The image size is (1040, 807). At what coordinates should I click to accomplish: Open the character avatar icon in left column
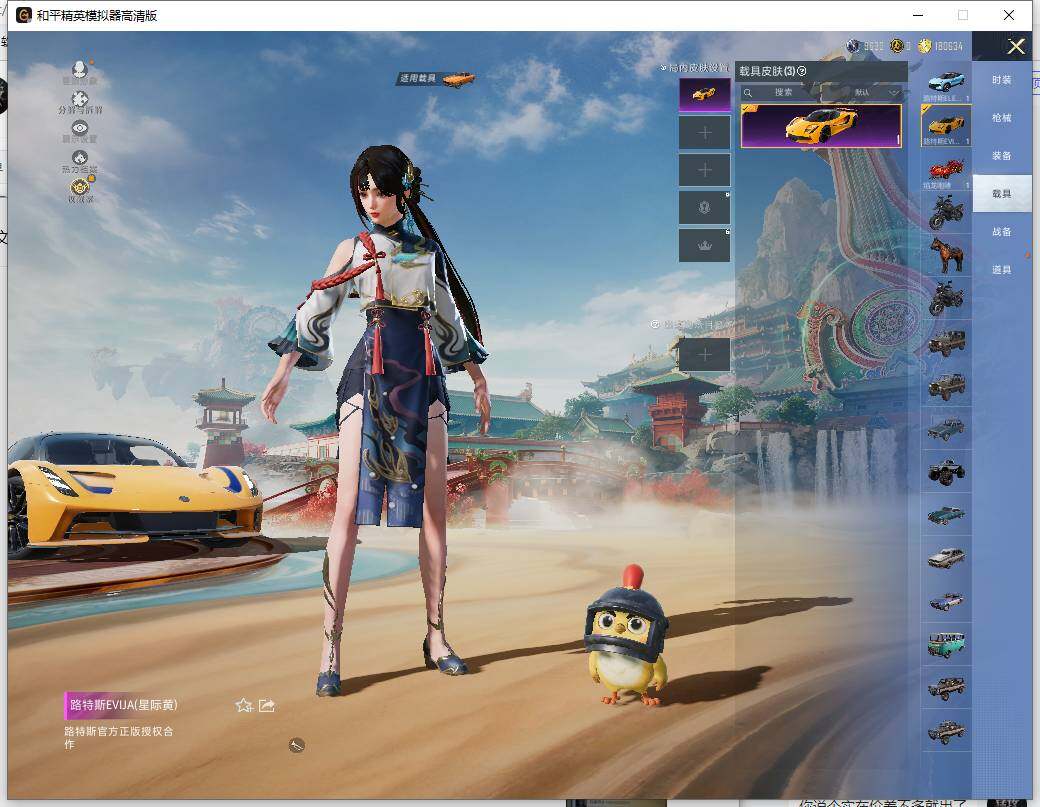80,69
